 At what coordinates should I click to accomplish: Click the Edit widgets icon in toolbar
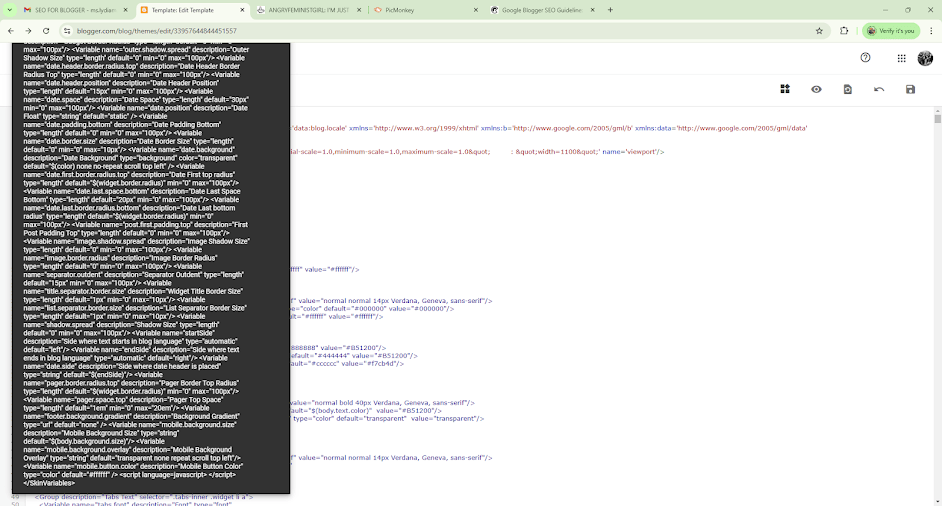787,90
